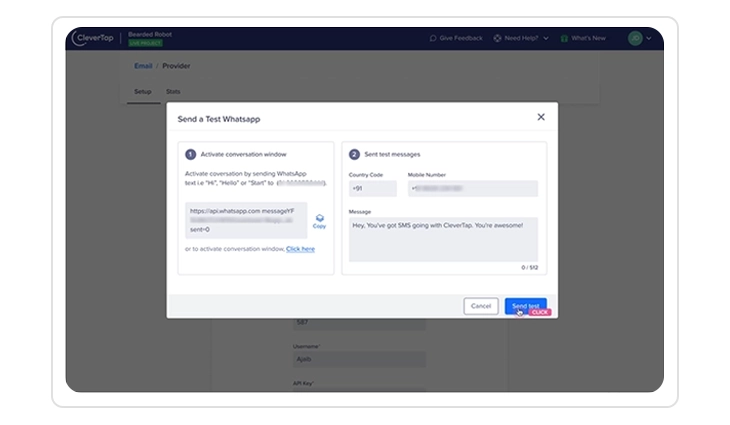Screen dimensions: 730x425
Task: Click the Need Help lifebuoy icon
Action: 497,38
